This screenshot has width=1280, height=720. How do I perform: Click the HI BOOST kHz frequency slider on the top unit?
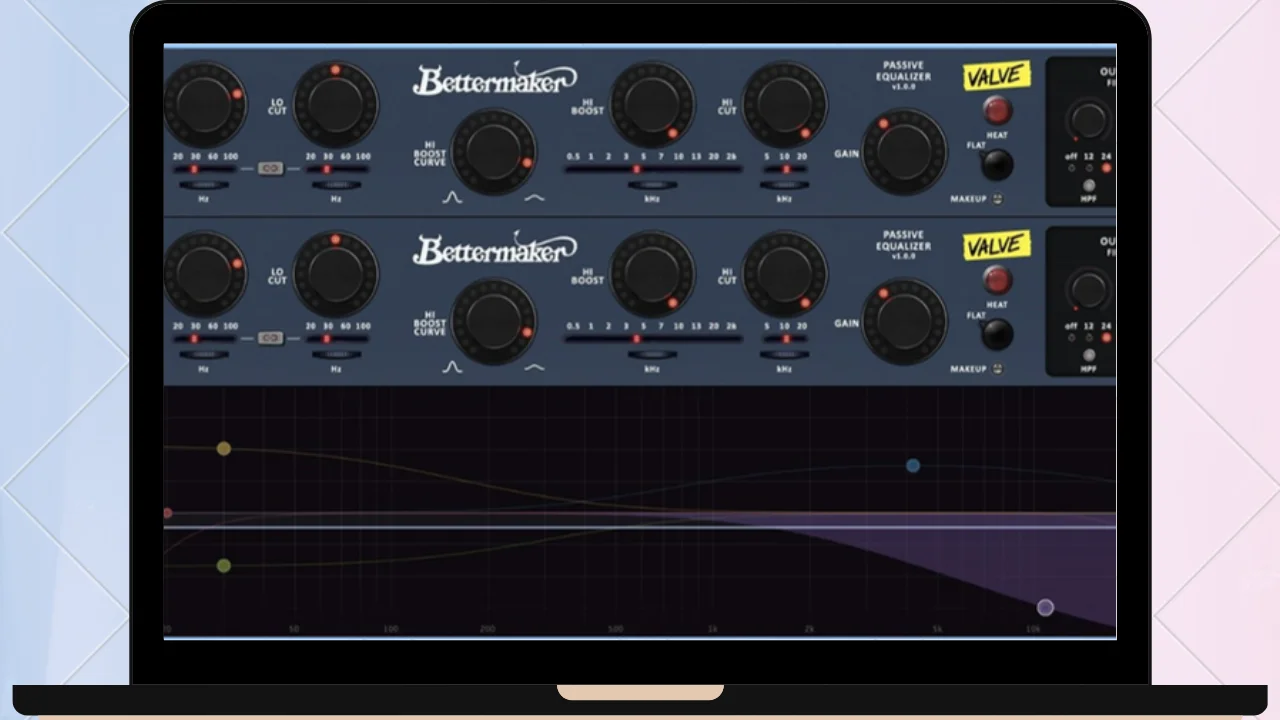653,169
